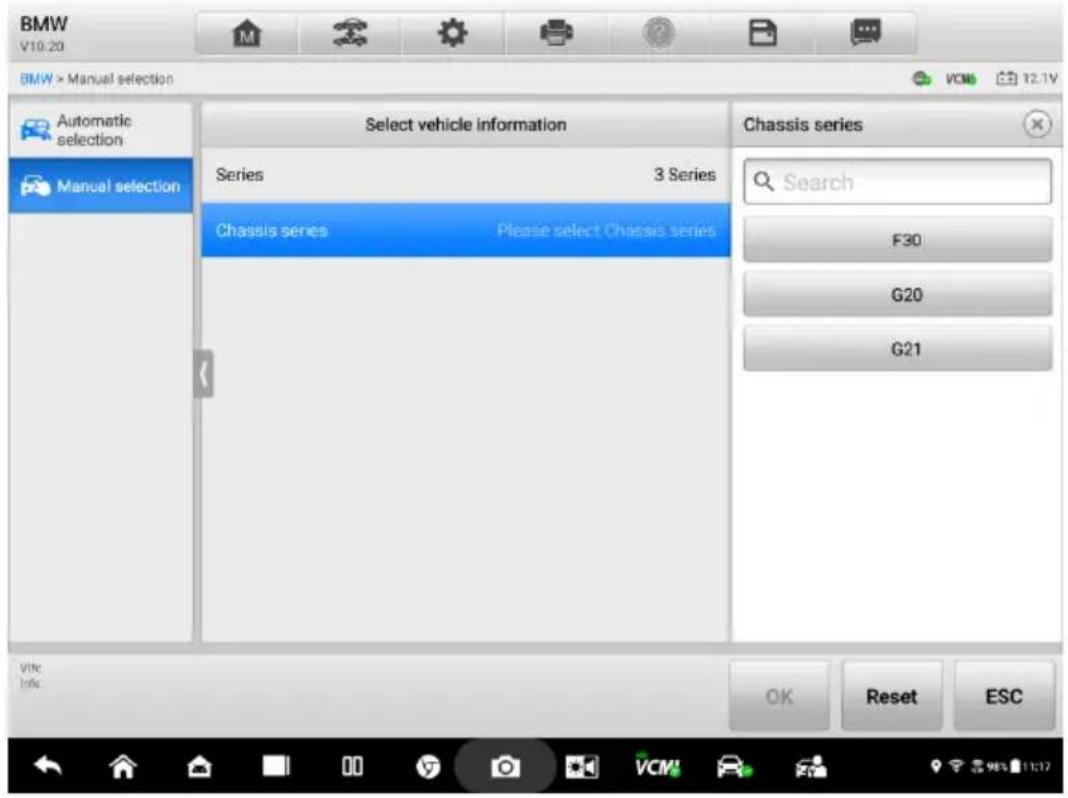Click the BMW V10.20 title text
Image resolution: width=1068 pixels, height=798 pixels.
(44, 33)
